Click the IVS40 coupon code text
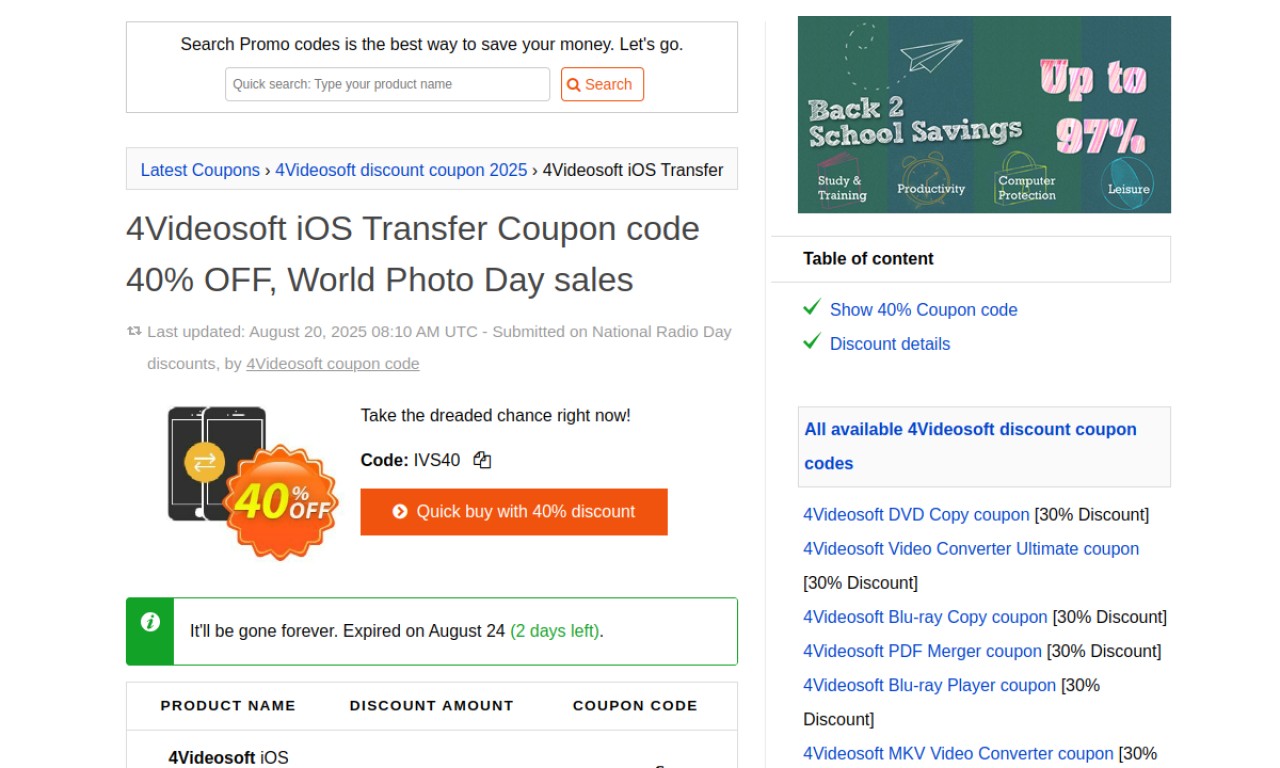 click(x=437, y=460)
